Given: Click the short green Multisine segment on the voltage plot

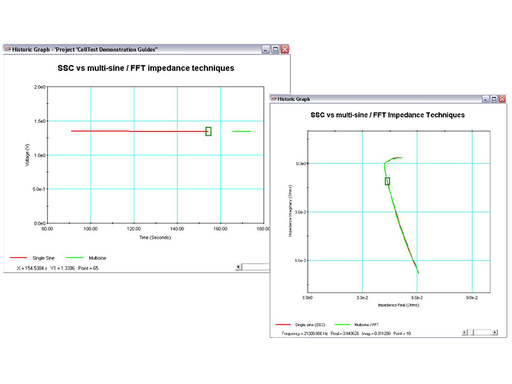Looking at the screenshot, I should (x=242, y=131).
